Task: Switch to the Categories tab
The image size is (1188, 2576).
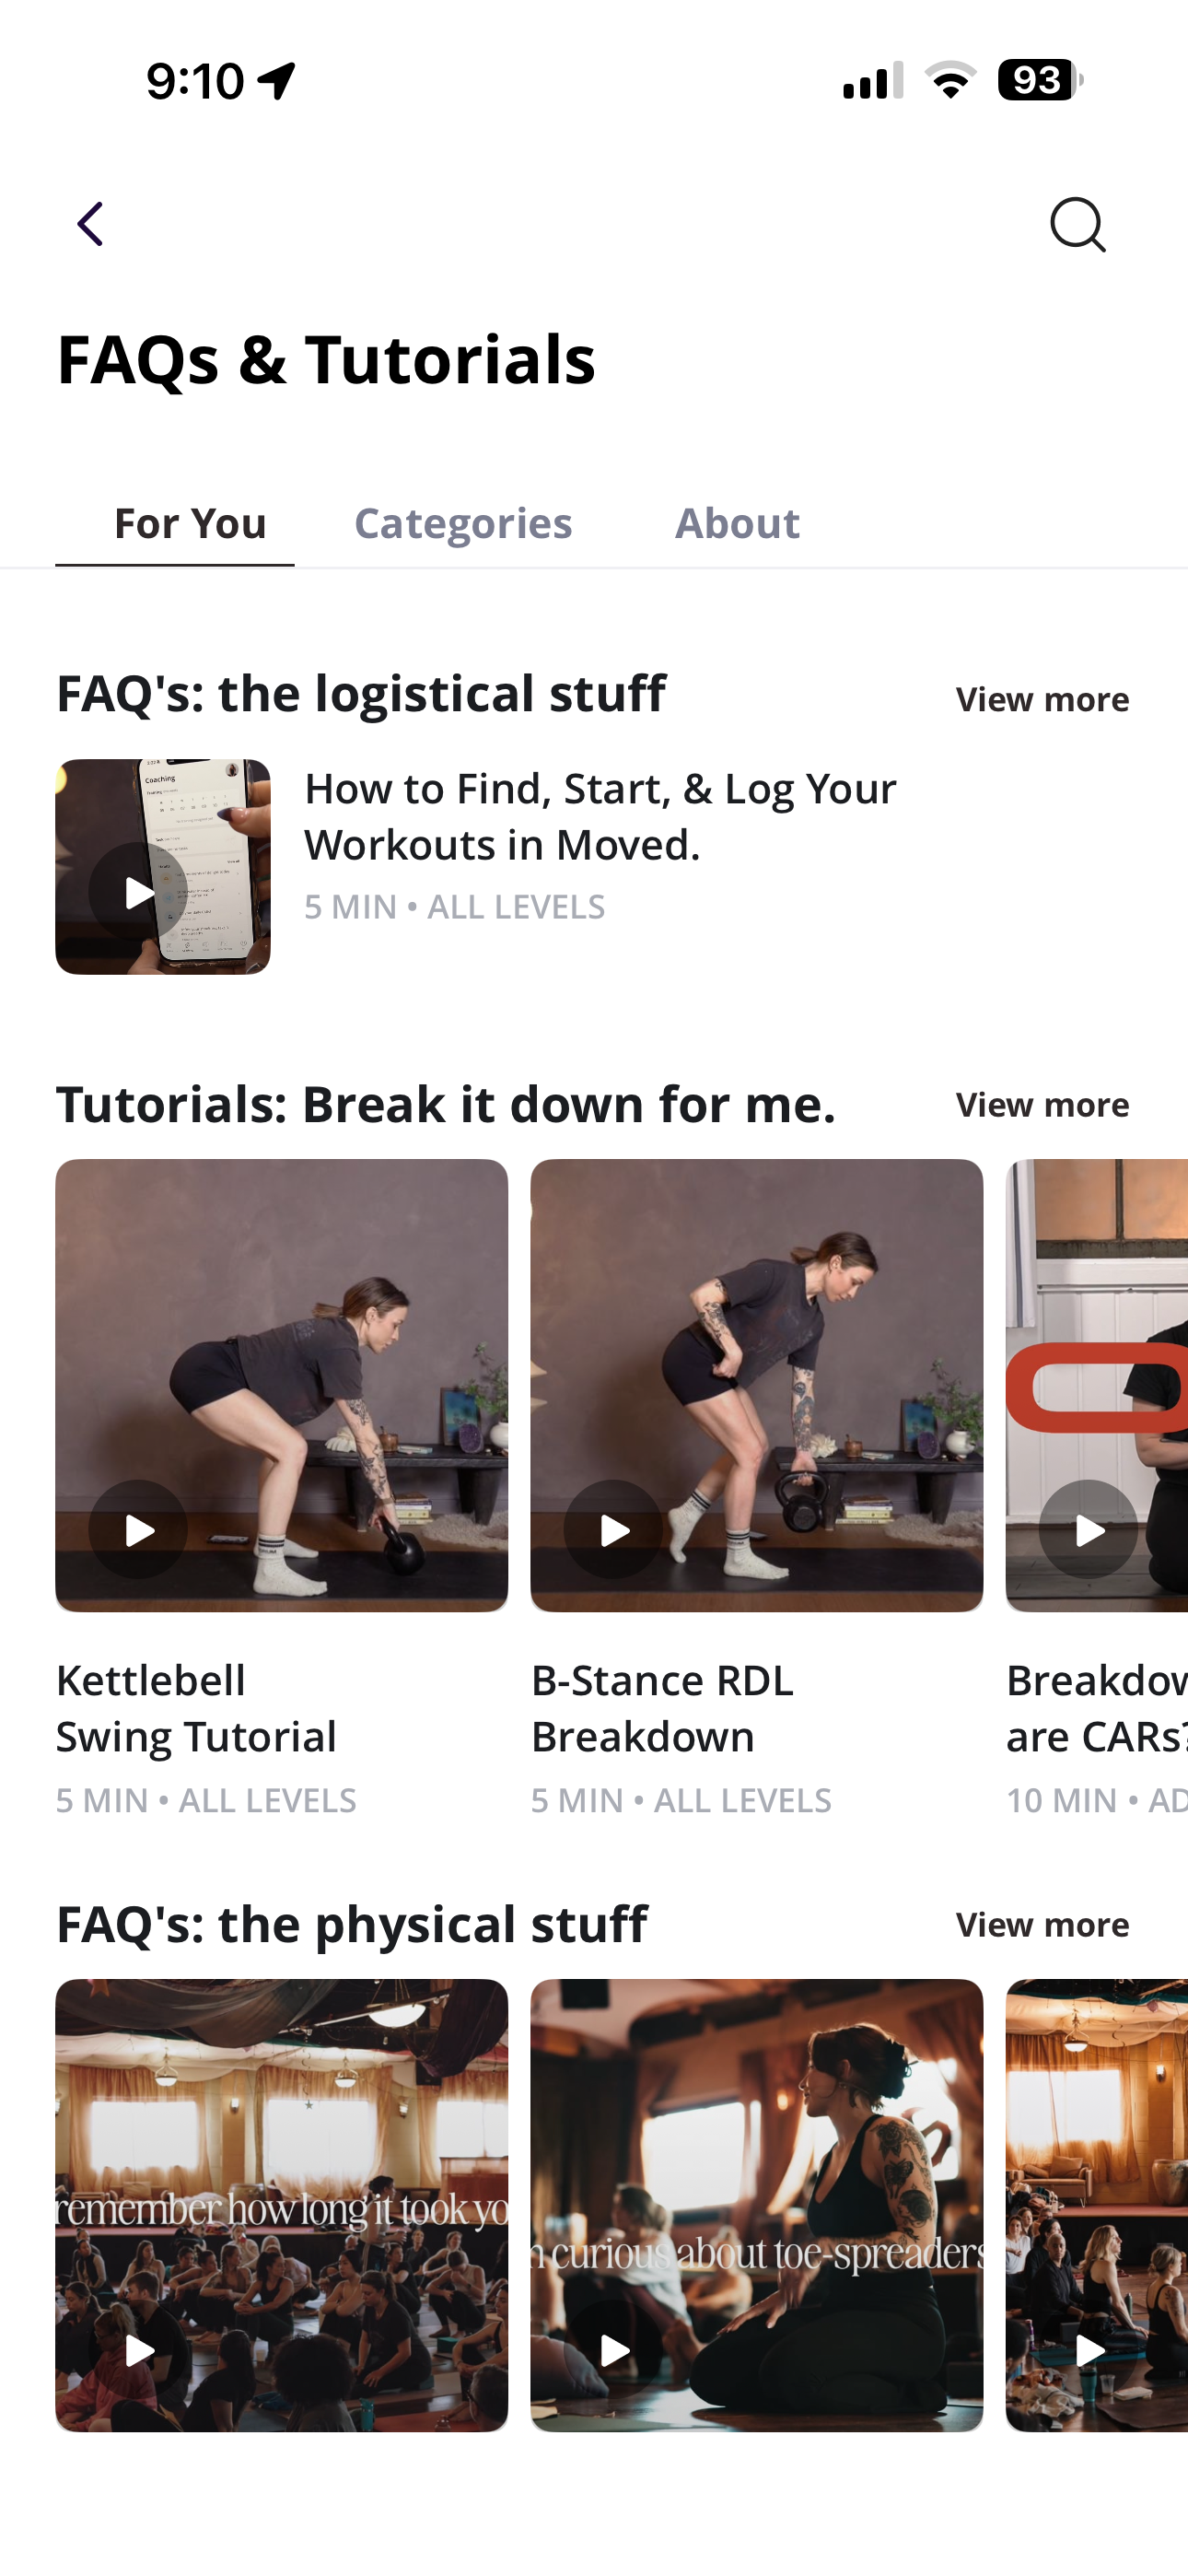Action: (x=463, y=523)
